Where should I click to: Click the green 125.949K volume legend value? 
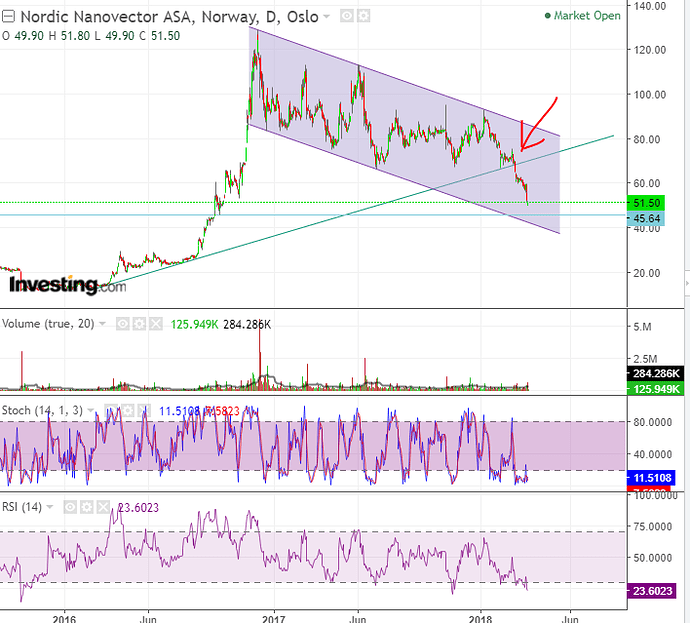pos(195,324)
